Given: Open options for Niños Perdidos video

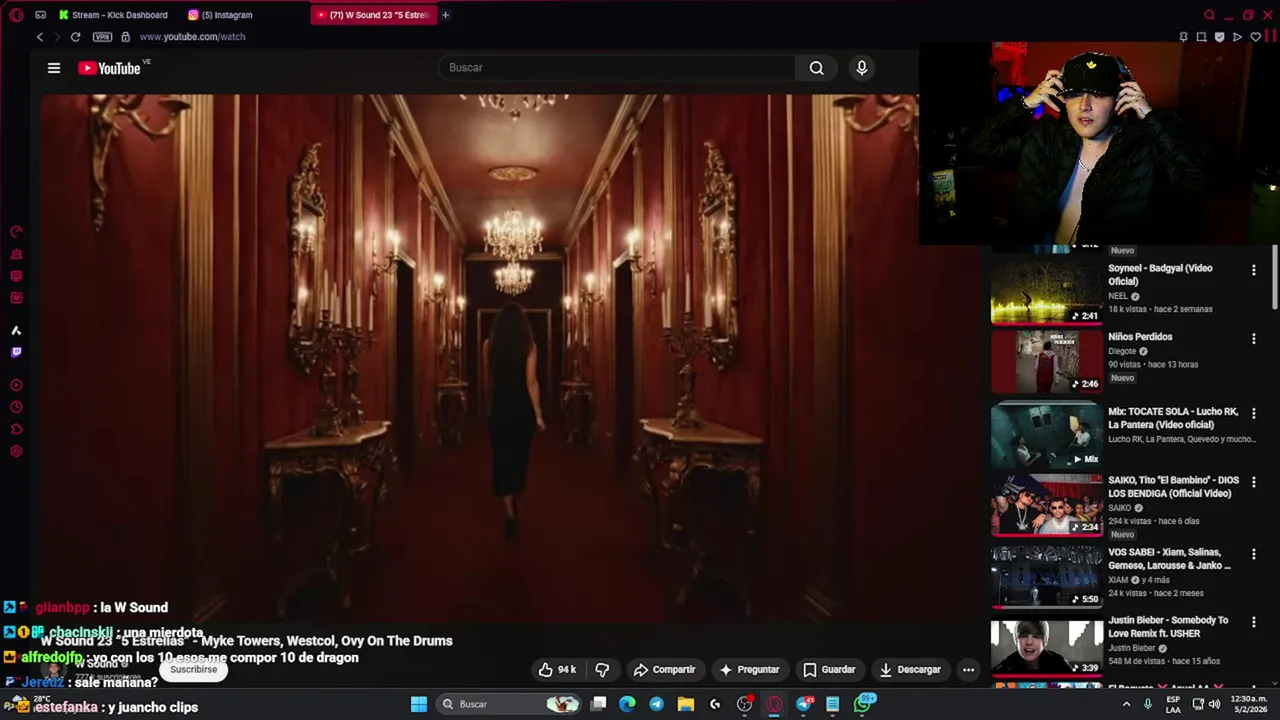Looking at the screenshot, I should click(1253, 339).
